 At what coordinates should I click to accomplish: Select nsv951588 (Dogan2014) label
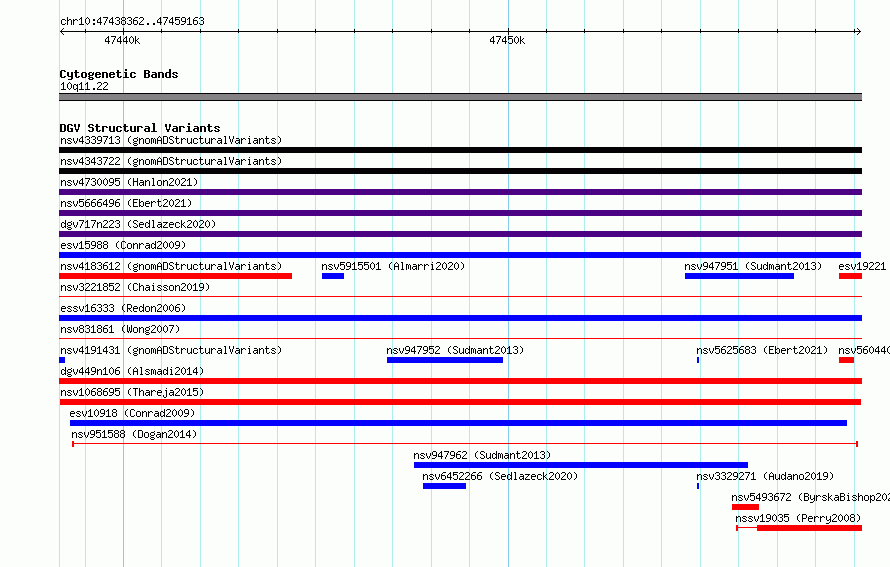point(134,434)
